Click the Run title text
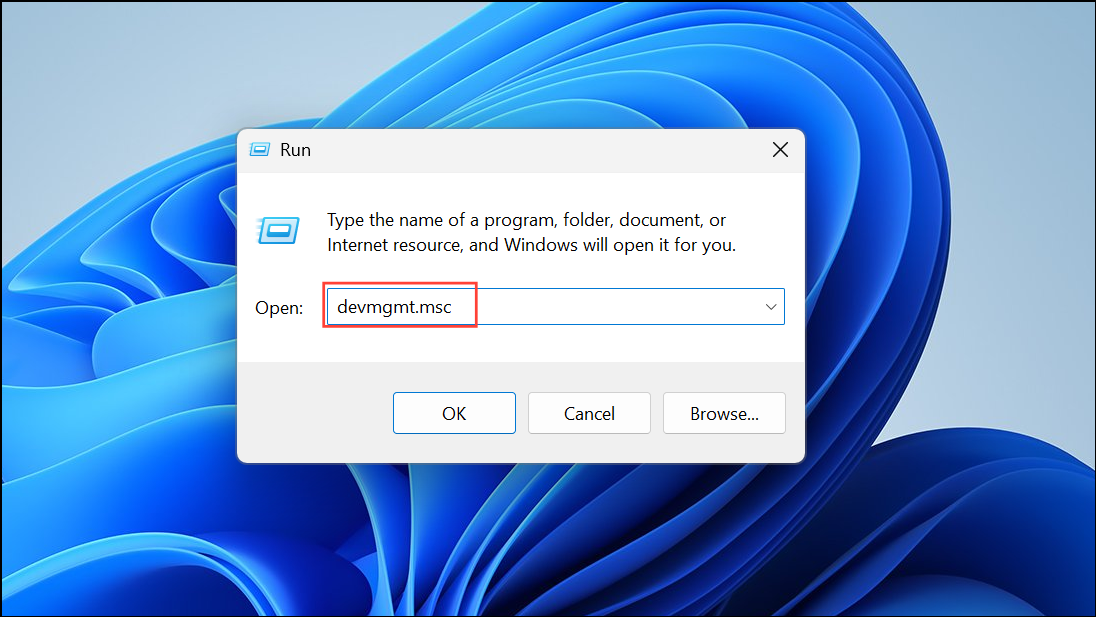 (x=296, y=149)
